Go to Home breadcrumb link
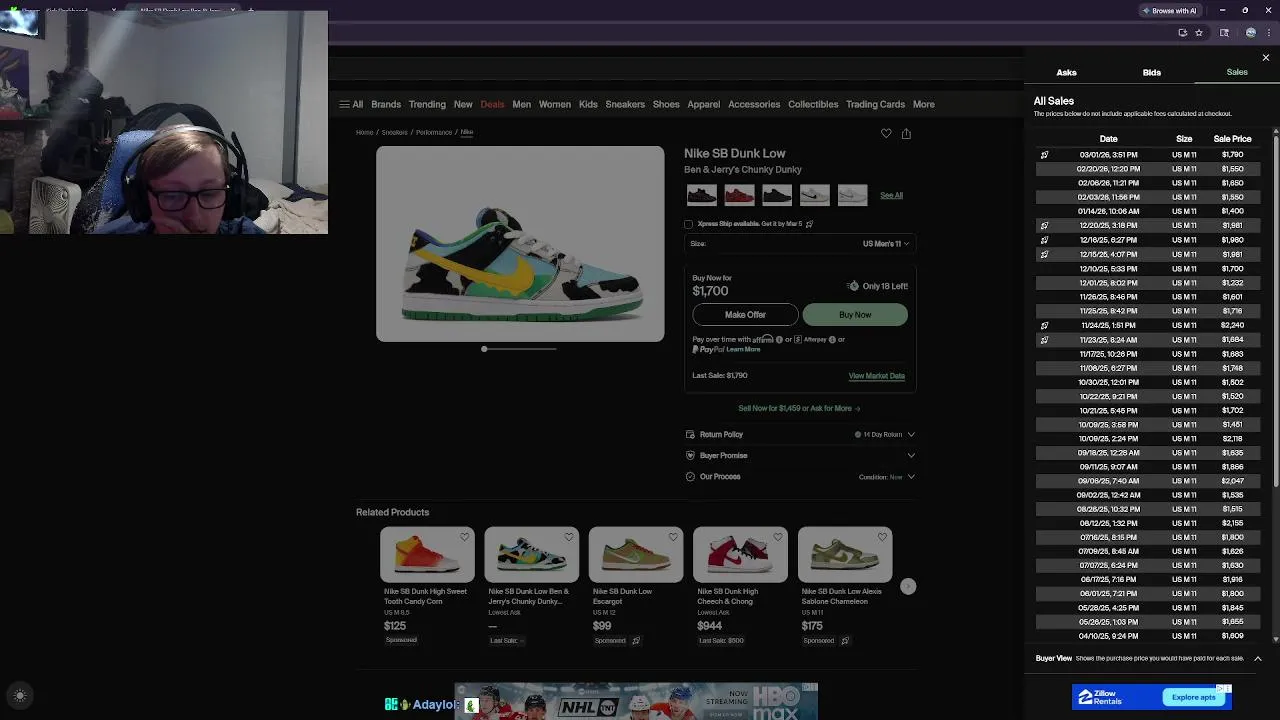 point(364,132)
